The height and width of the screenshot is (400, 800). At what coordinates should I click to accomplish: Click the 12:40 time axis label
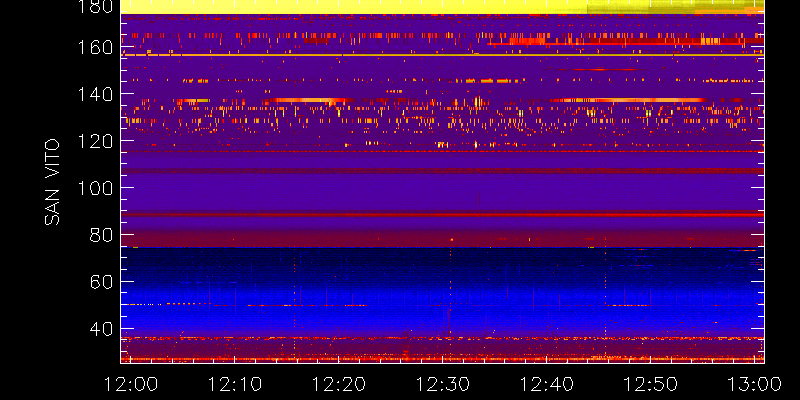[x=547, y=384]
